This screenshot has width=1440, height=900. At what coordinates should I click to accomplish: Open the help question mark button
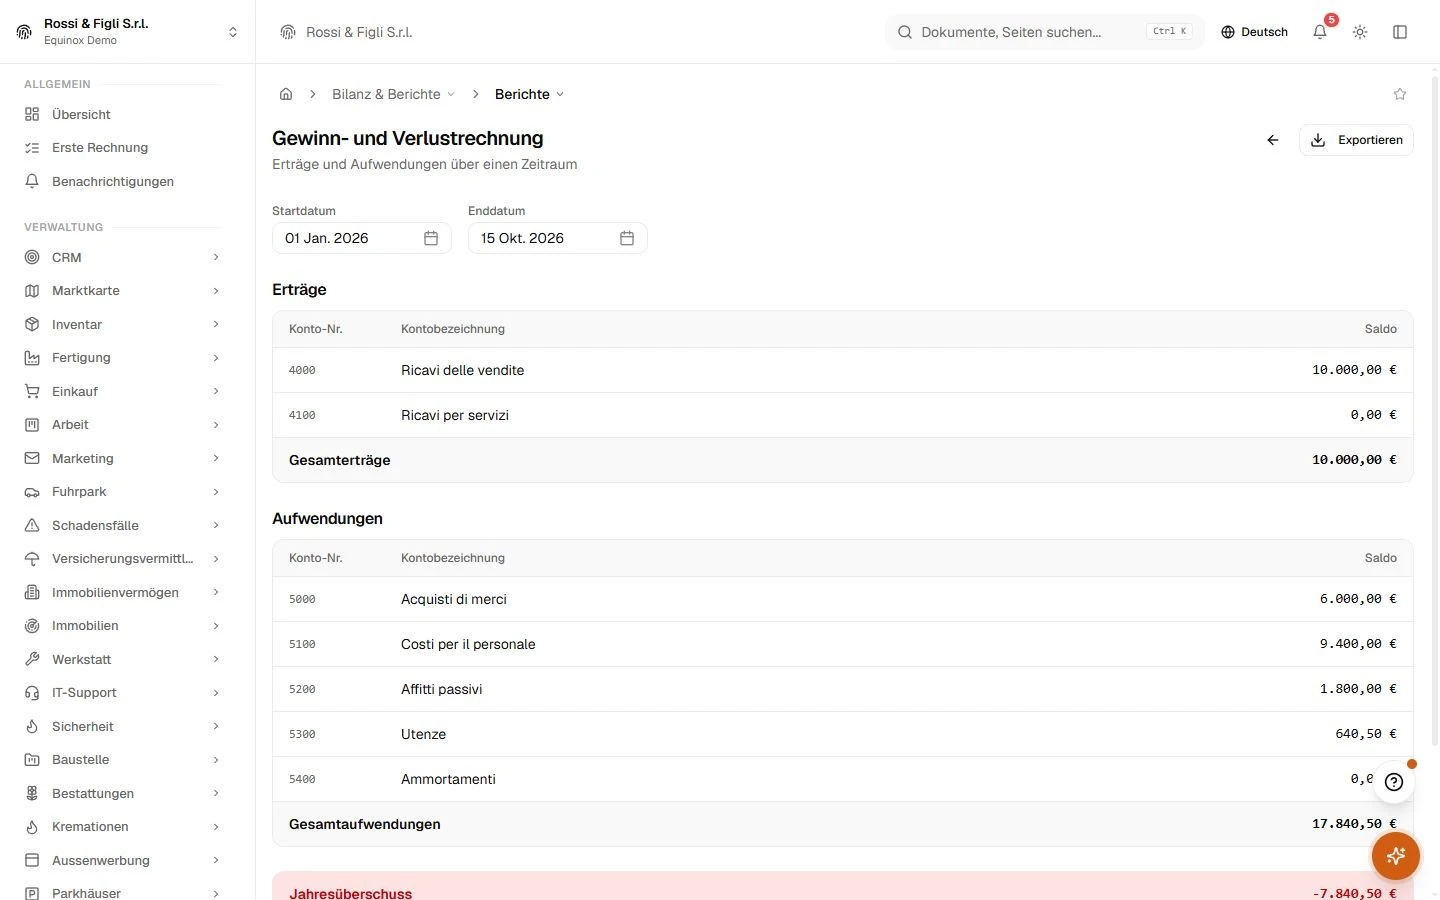(x=1394, y=782)
